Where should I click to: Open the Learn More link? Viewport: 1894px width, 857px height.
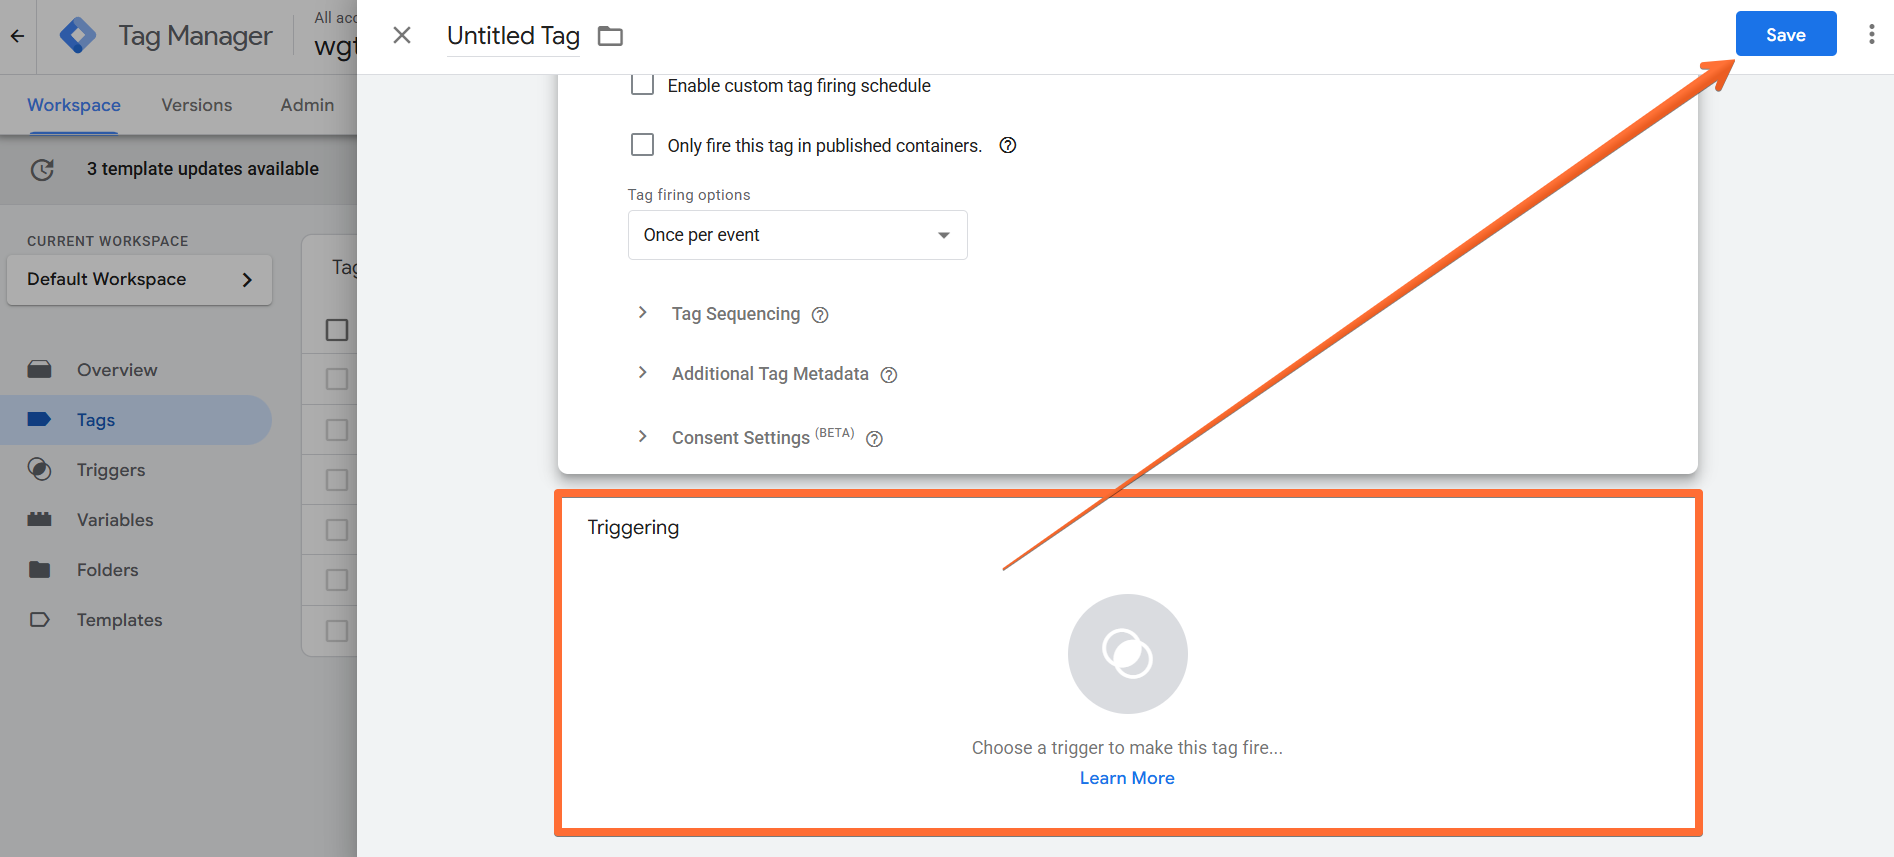[x=1127, y=778]
